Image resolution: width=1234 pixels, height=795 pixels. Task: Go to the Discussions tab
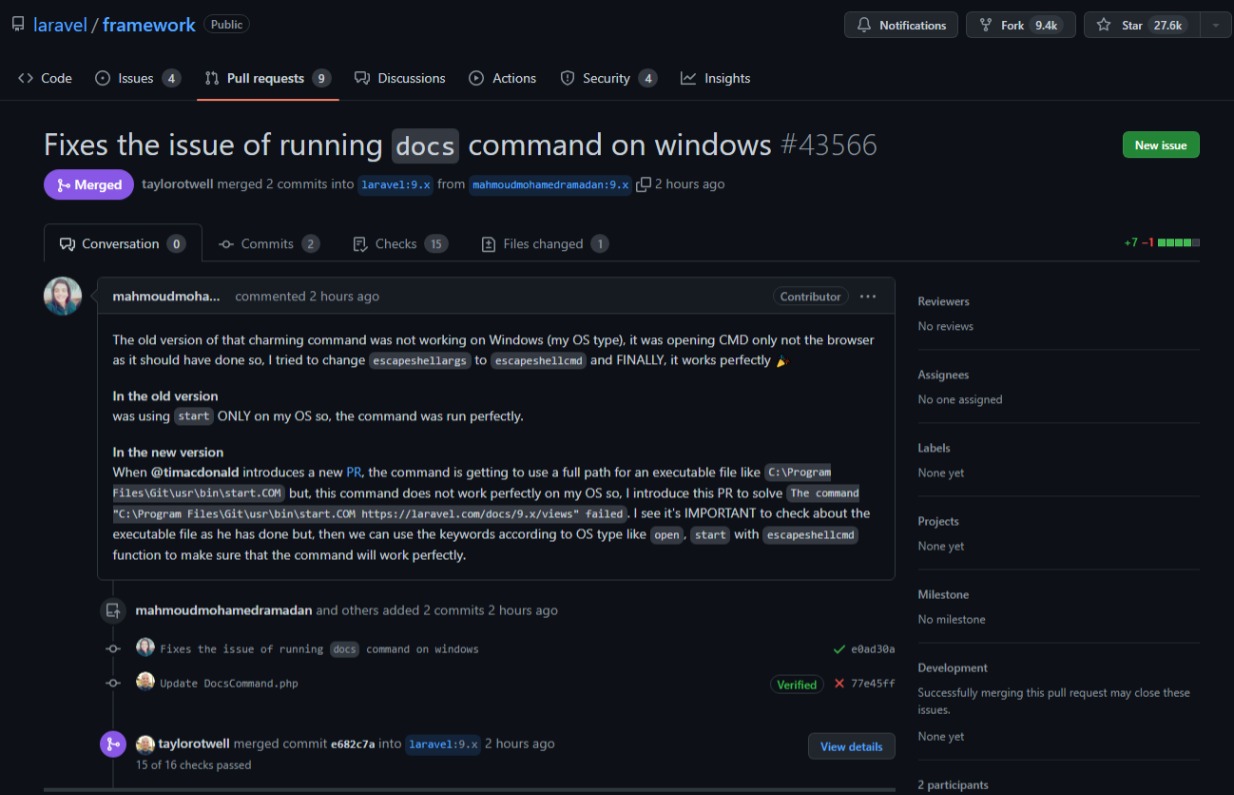(x=400, y=78)
